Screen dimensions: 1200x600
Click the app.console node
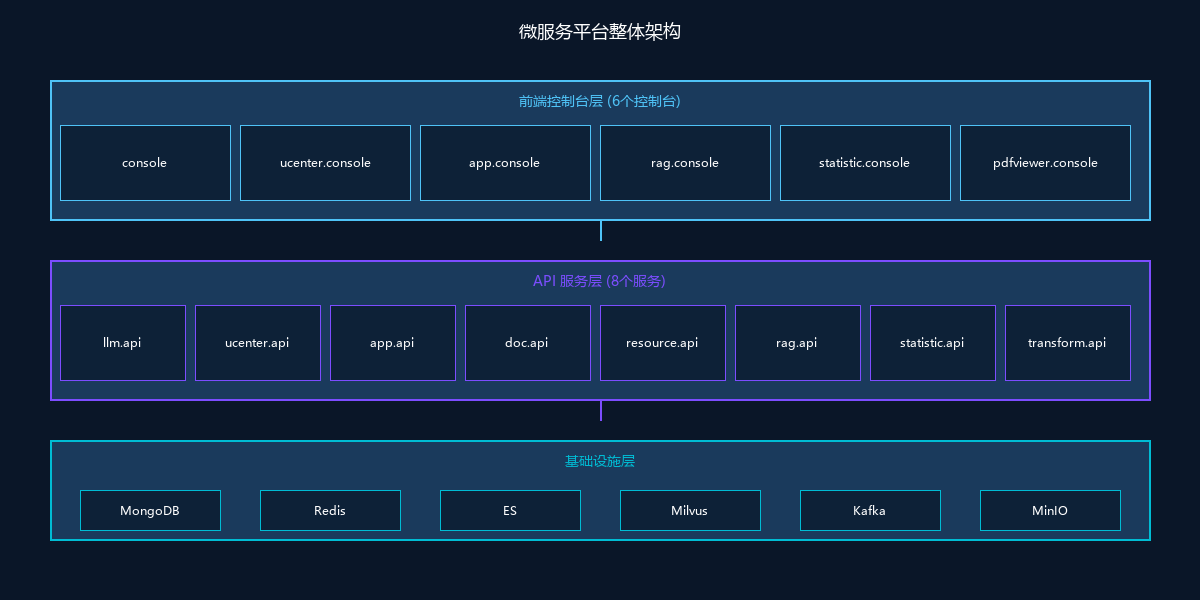(505, 163)
